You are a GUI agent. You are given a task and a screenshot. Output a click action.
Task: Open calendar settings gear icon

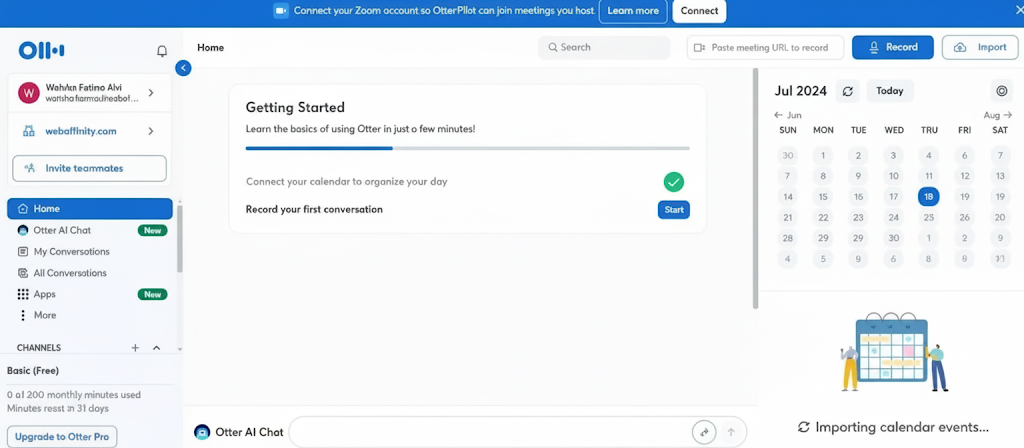[x=1001, y=91]
